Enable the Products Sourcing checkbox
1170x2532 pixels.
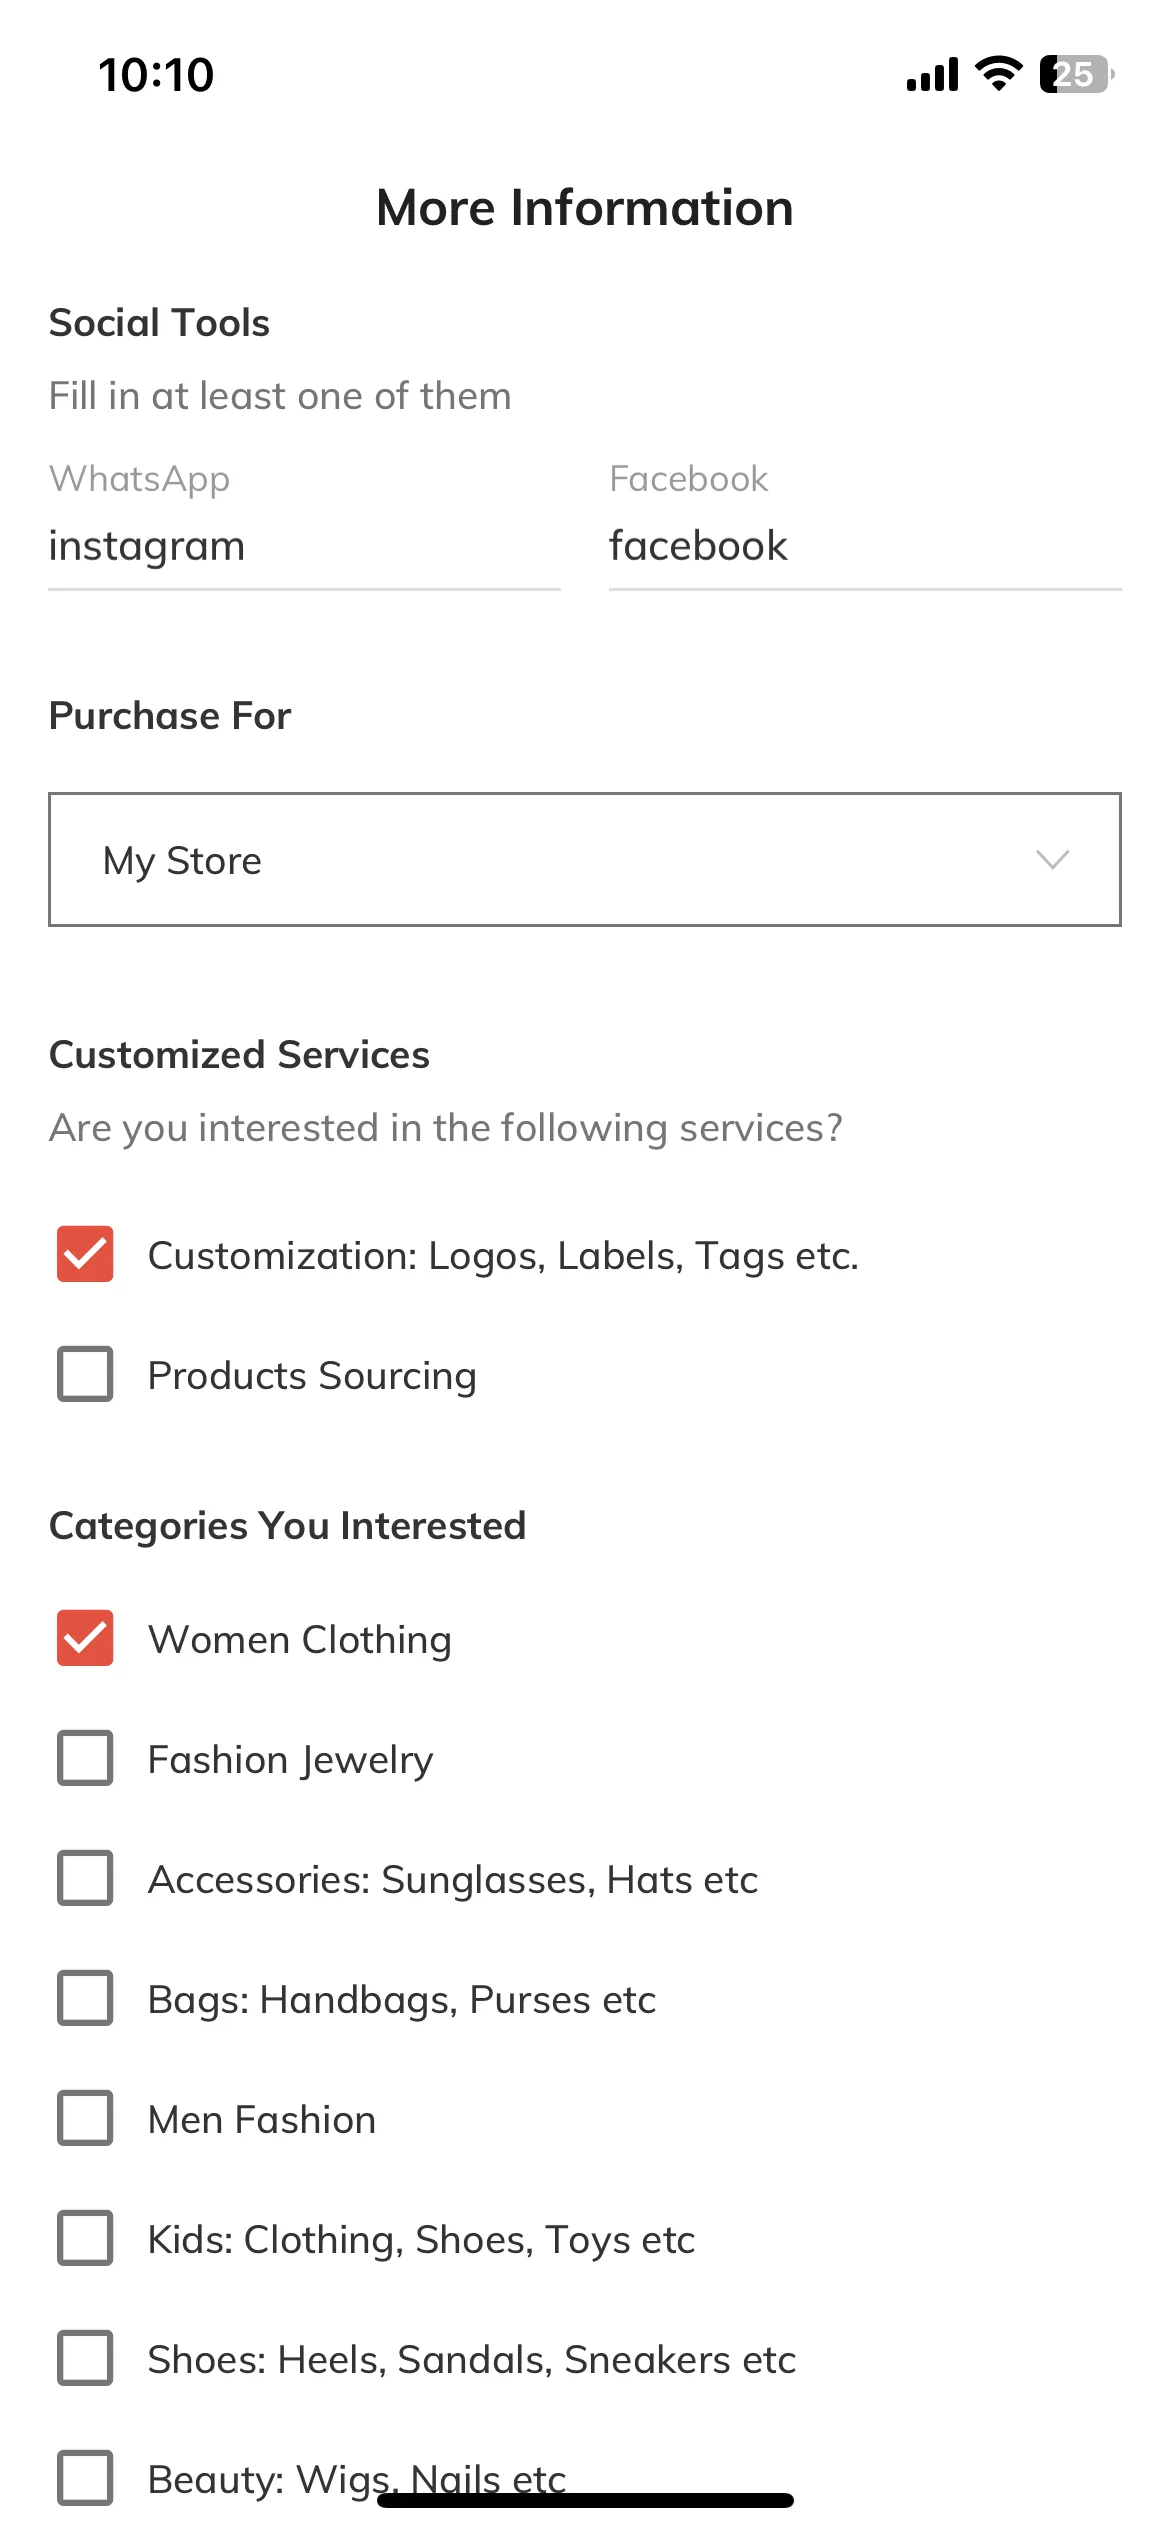(85, 1374)
